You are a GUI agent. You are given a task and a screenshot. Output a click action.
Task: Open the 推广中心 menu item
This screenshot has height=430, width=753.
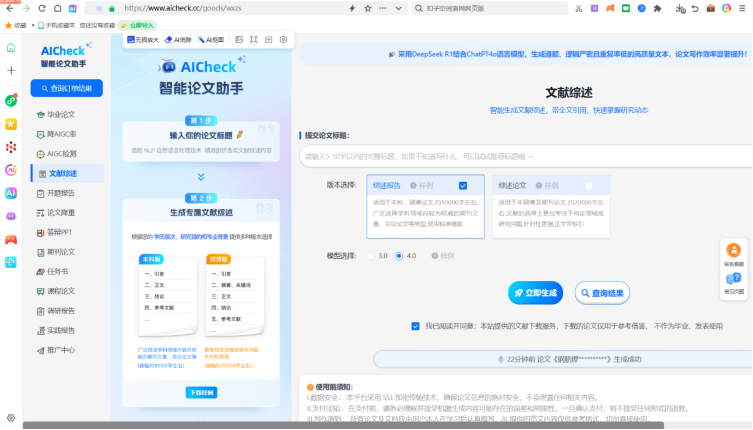56,350
